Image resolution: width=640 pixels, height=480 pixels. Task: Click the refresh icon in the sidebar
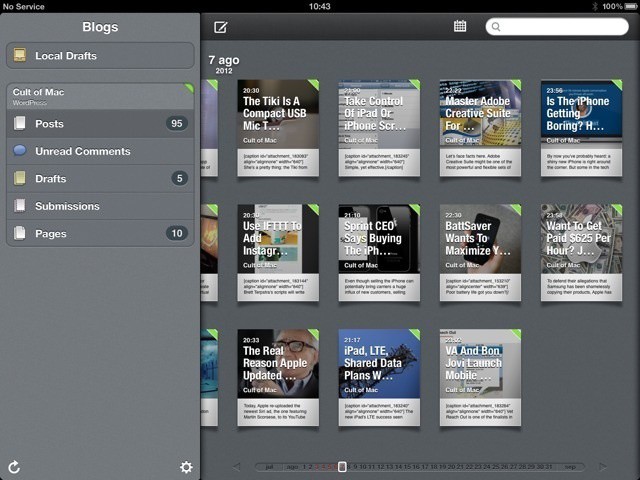pos(14,467)
